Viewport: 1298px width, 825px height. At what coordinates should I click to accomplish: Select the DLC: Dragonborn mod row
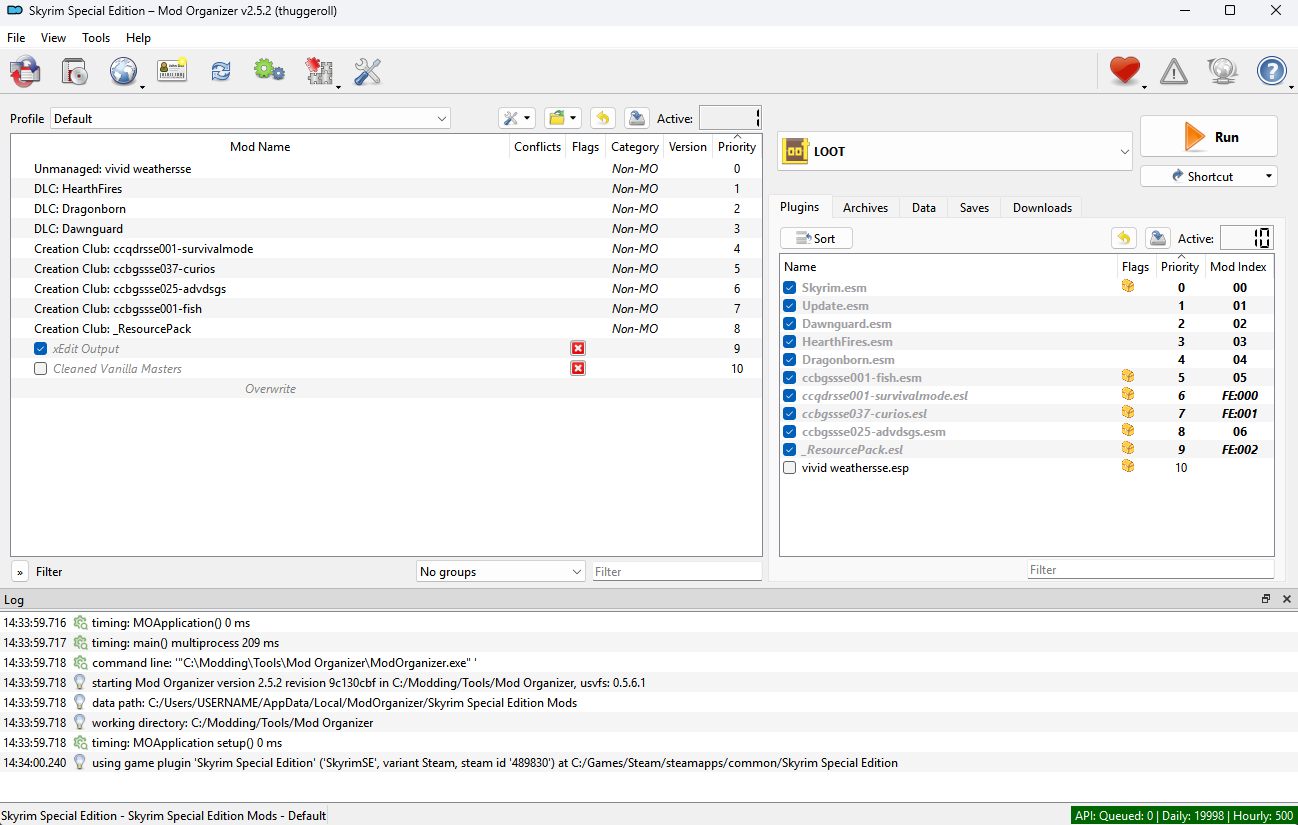click(x=386, y=209)
